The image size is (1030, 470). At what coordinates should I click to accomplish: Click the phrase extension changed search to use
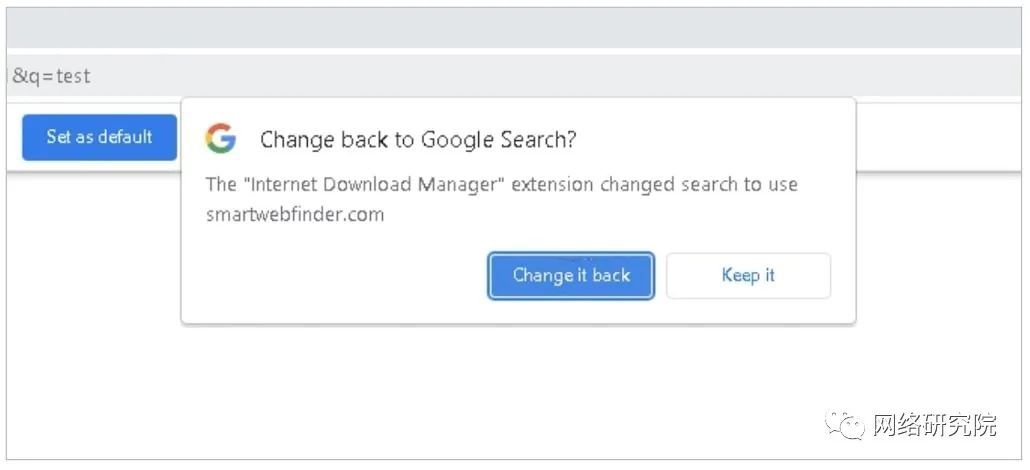(654, 184)
